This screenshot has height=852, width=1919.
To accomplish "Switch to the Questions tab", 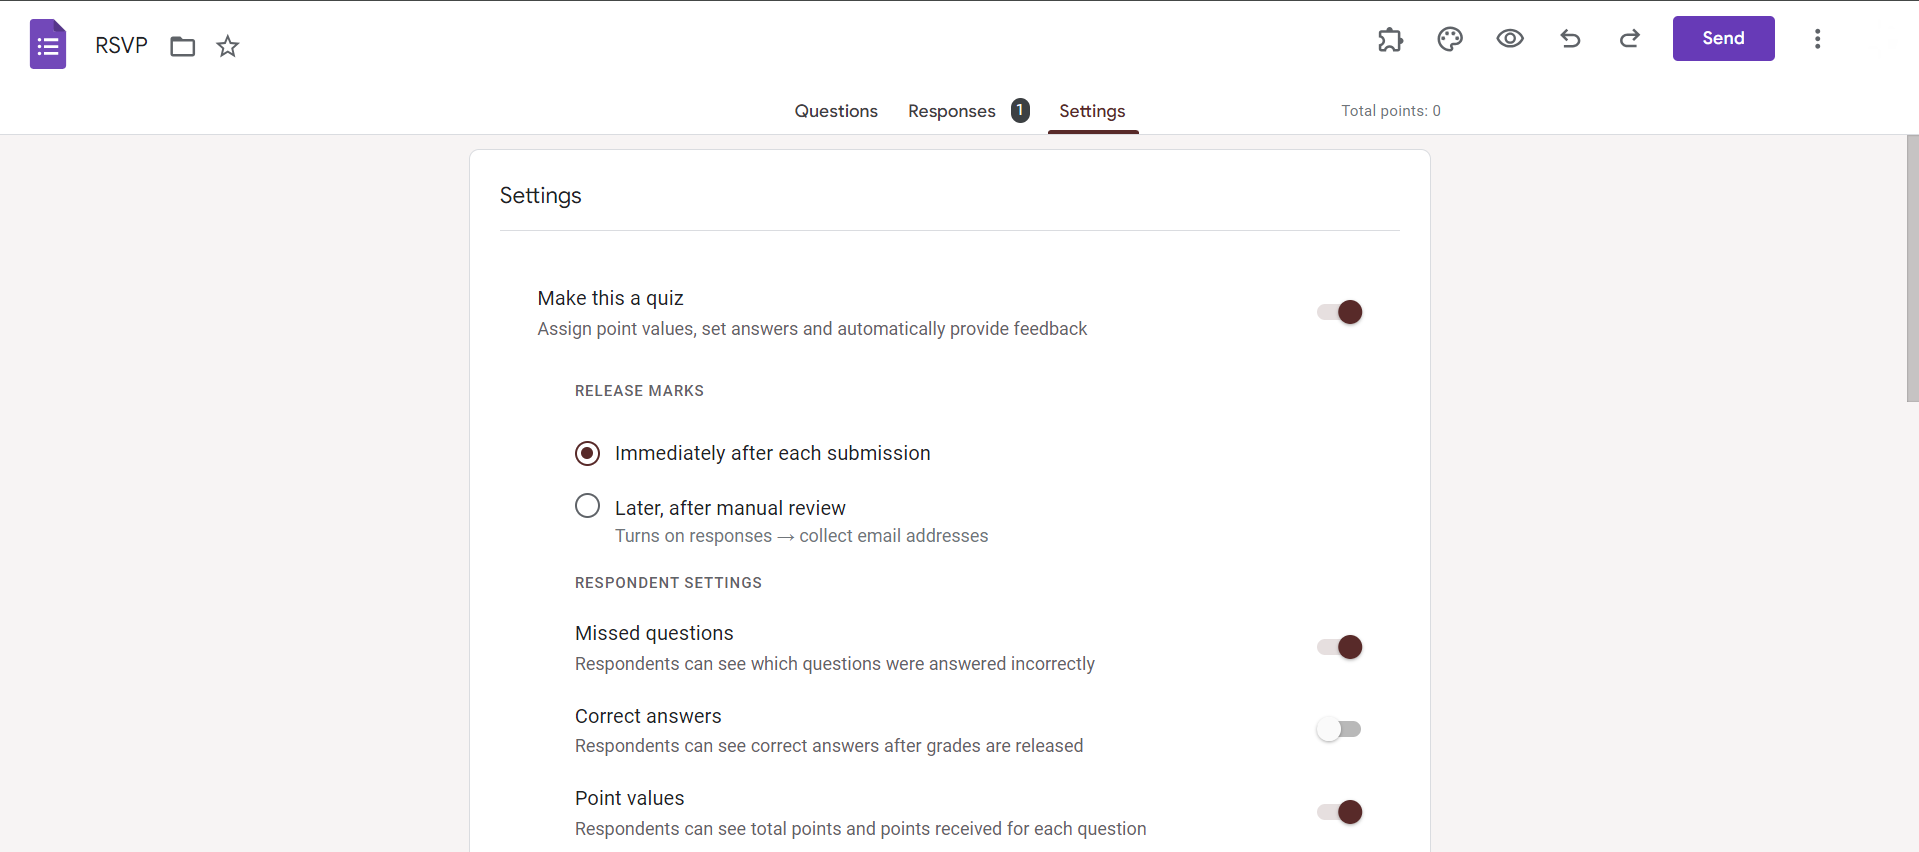I will (x=836, y=111).
